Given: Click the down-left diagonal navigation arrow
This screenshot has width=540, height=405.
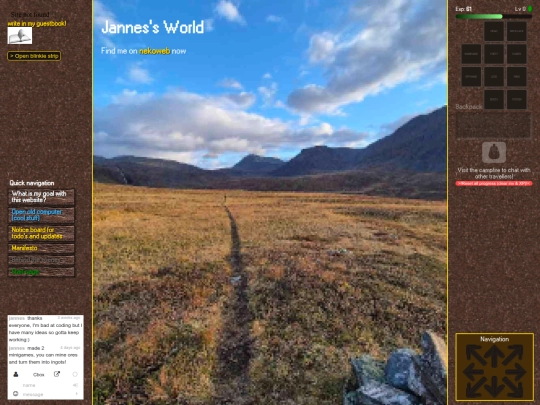Looking at the screenshot, I should pos(476,387).
